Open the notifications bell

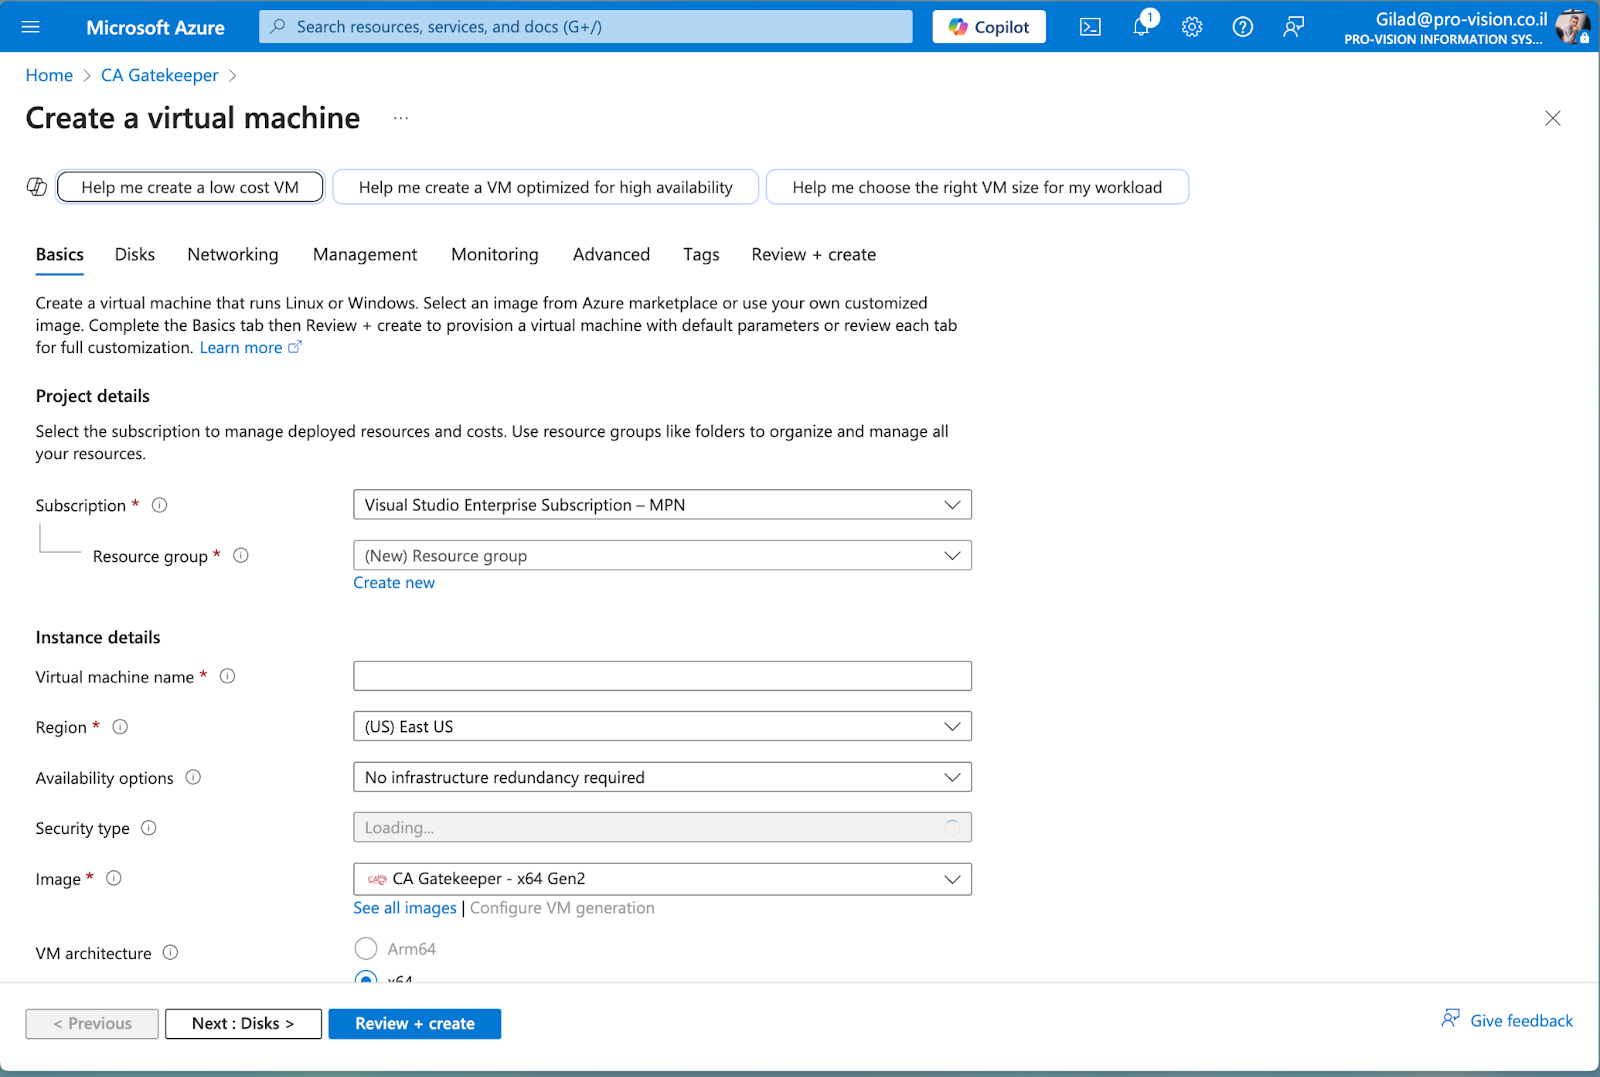[1142, 26]
